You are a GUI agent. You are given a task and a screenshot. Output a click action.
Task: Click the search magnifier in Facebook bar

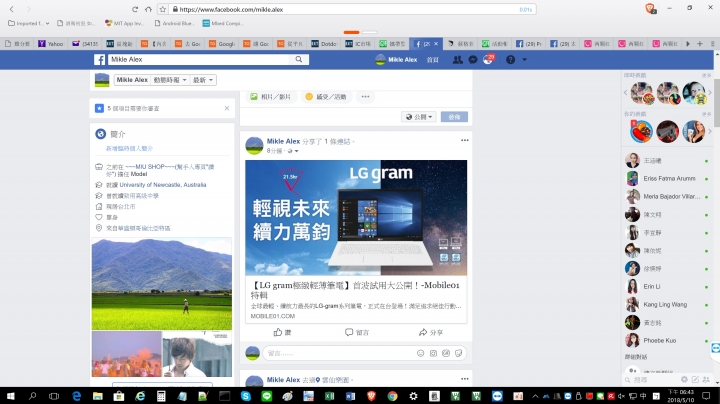click(299, 59)
